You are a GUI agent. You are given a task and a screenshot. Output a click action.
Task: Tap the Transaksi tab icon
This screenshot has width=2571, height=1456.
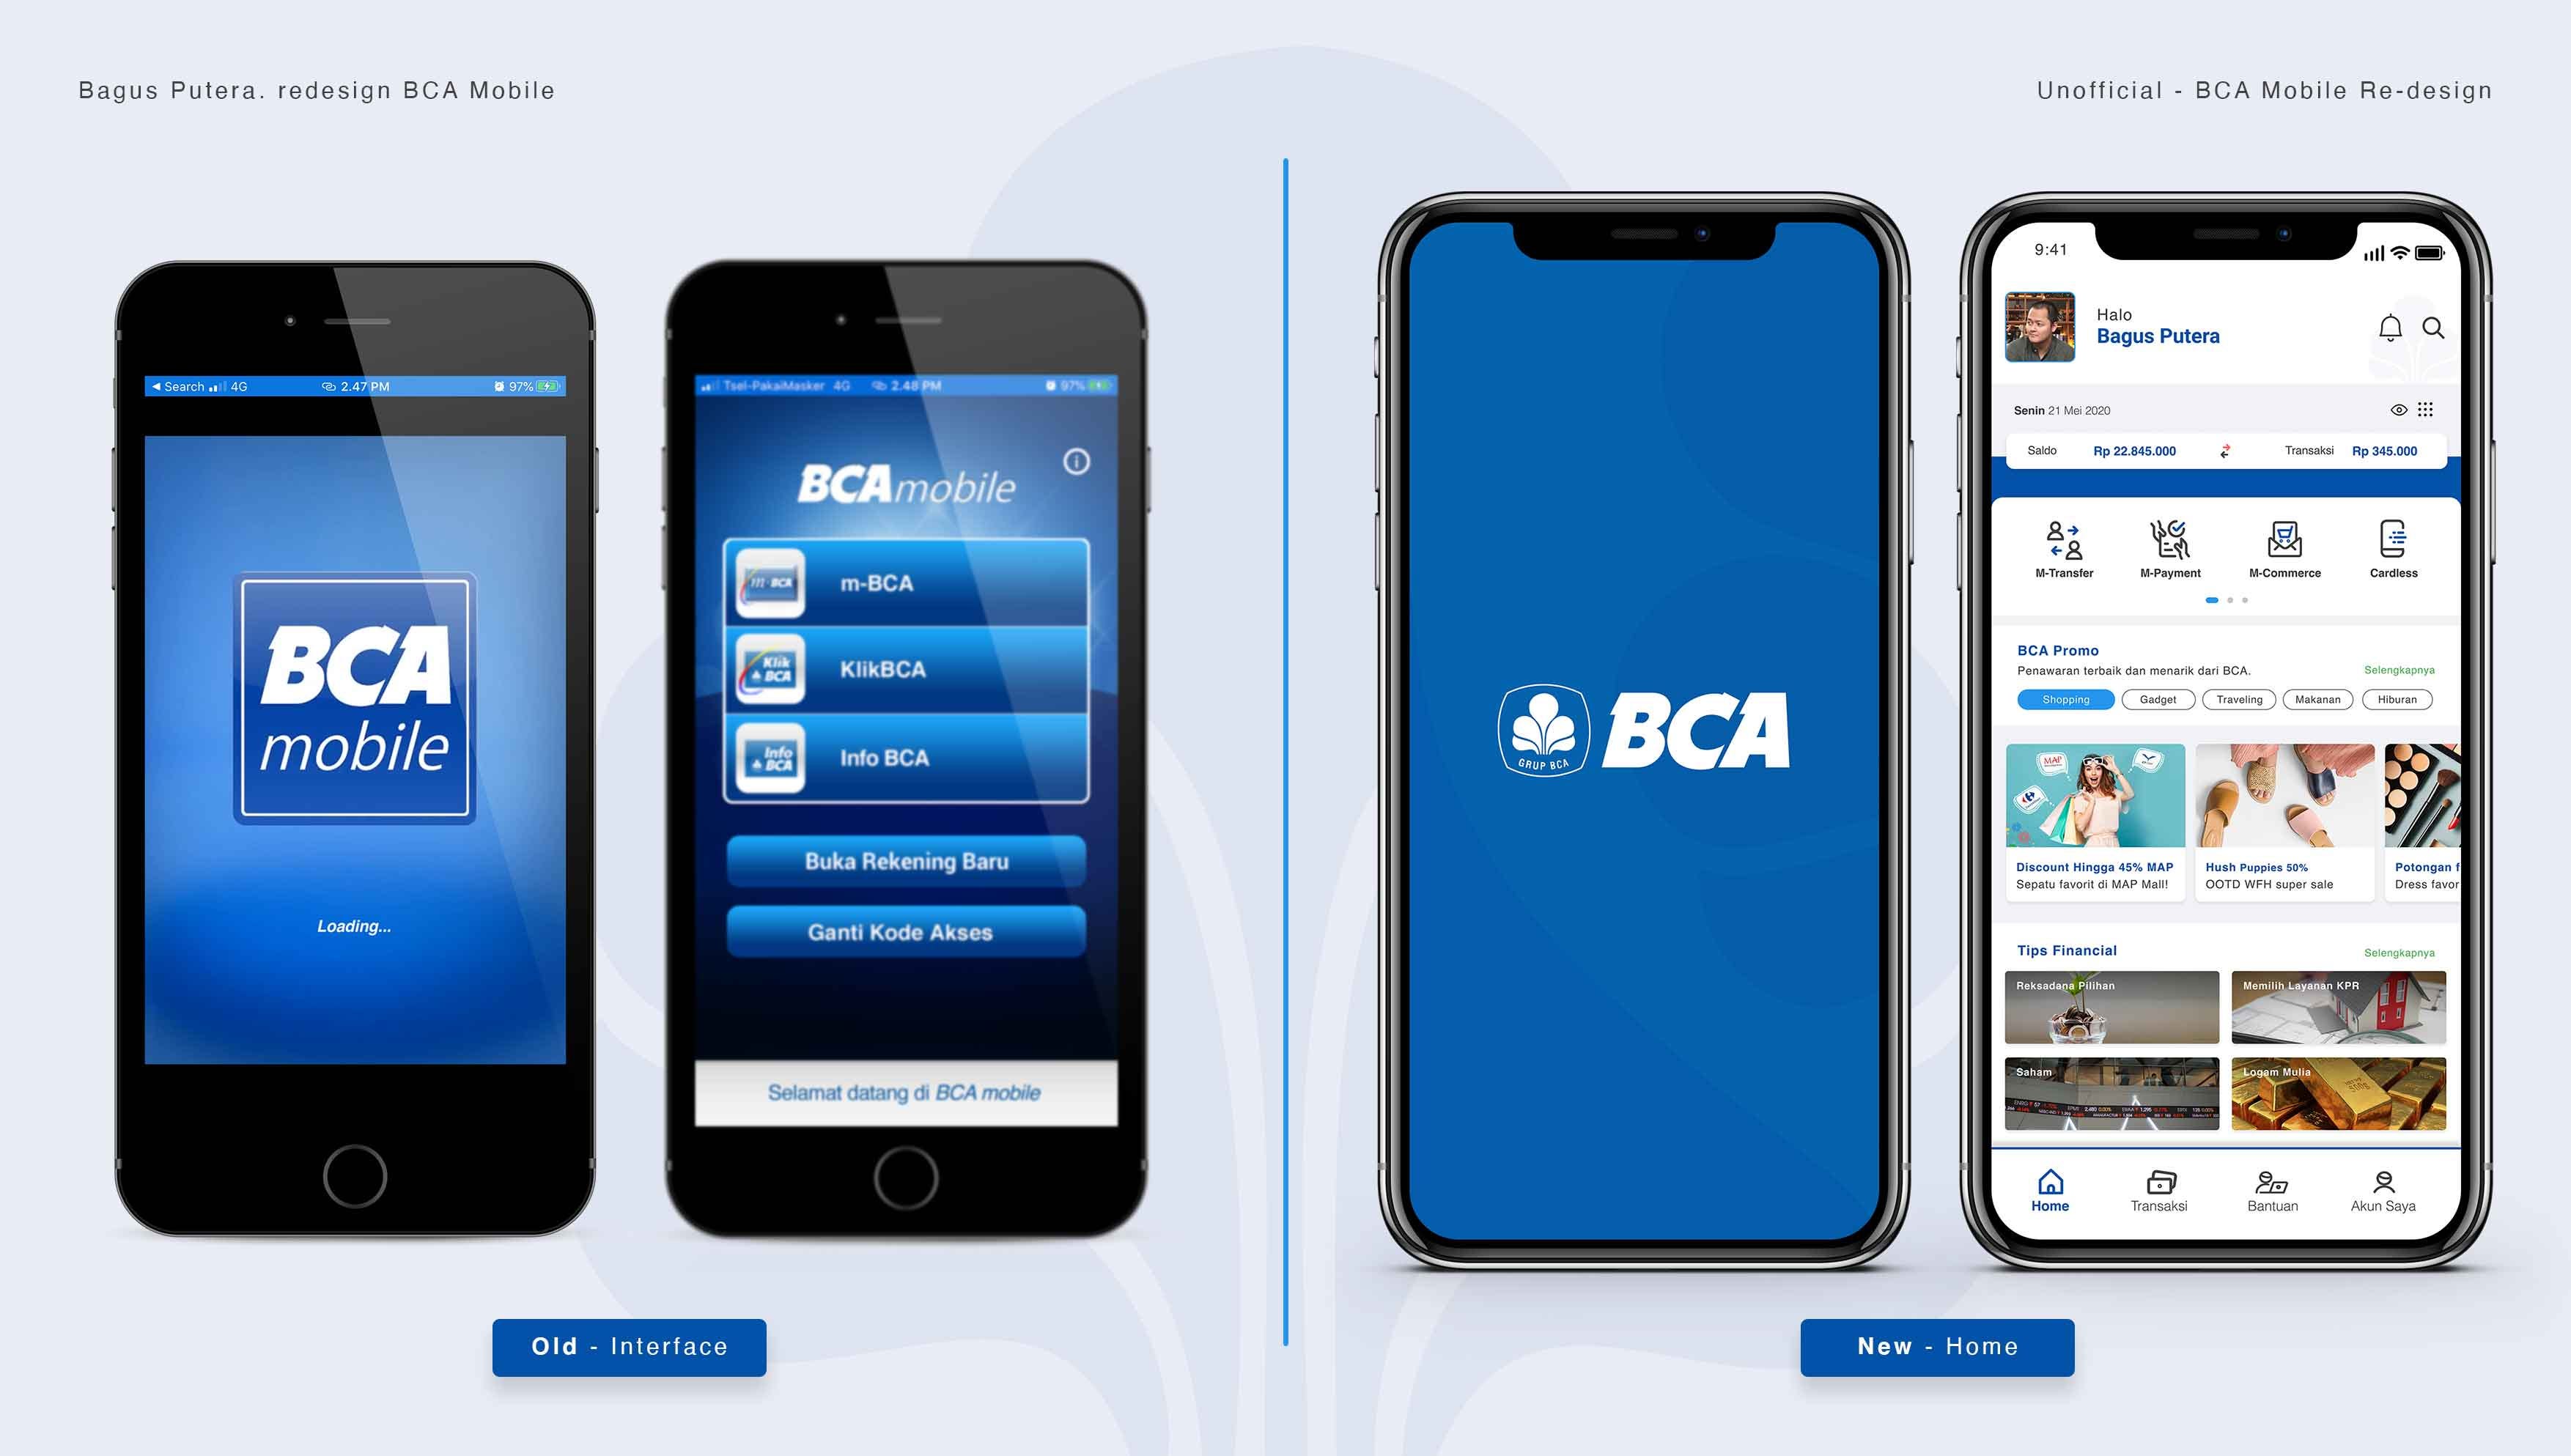point(2156,1186)
